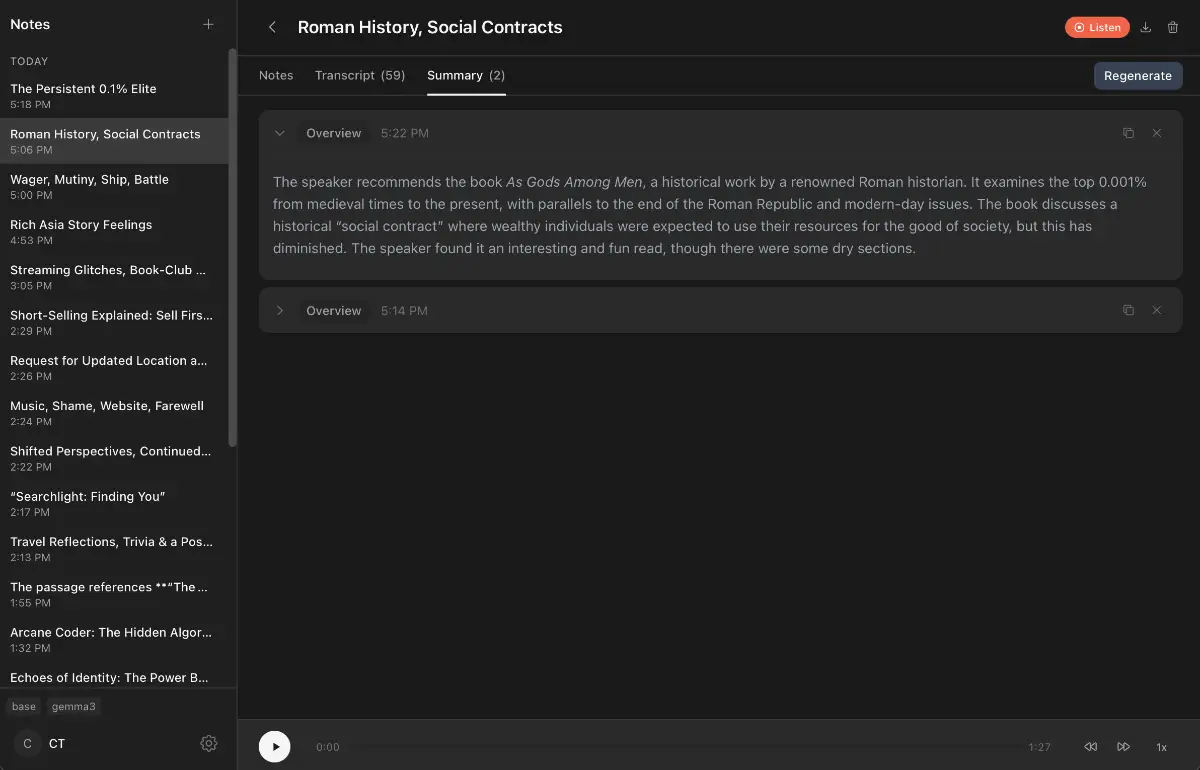Viewport: 1200px width, 770px height.
Task: Click the plus icon to add new note
Action: coord(208,24)
